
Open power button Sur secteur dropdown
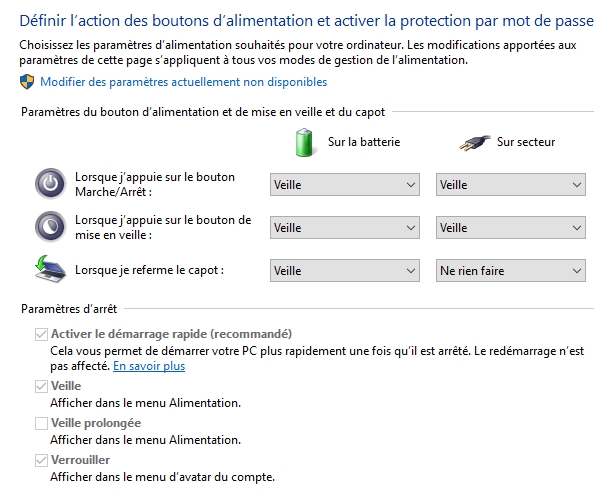[x=511, y=184]
